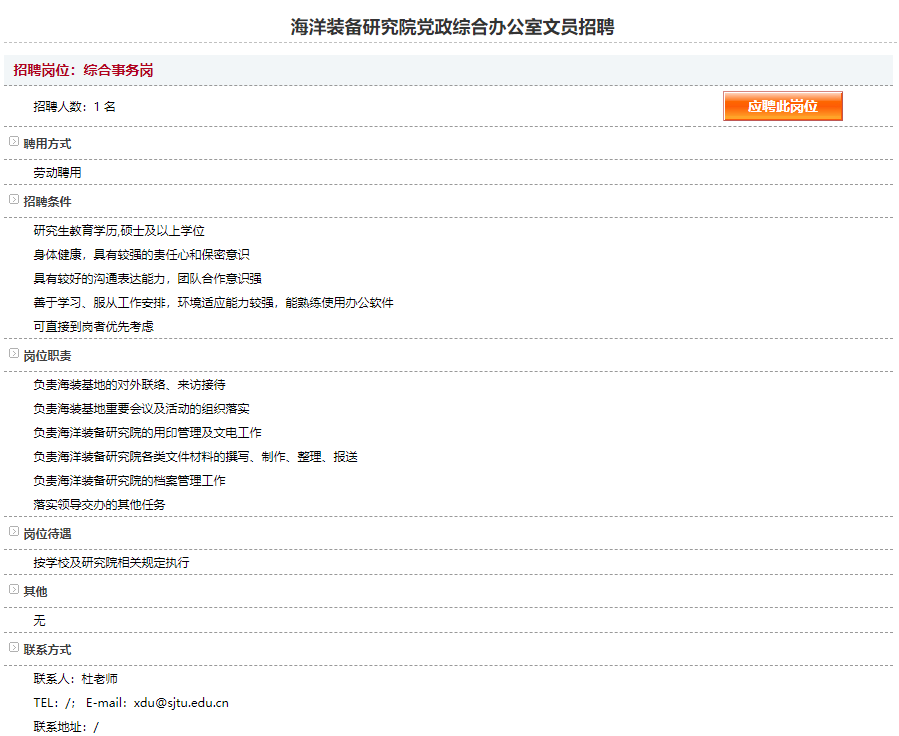Click the line 身体健康，具有较强的责任心和保密意识
Image resolution: width=899 pixels, height=736 pixels.
point(142,255)
